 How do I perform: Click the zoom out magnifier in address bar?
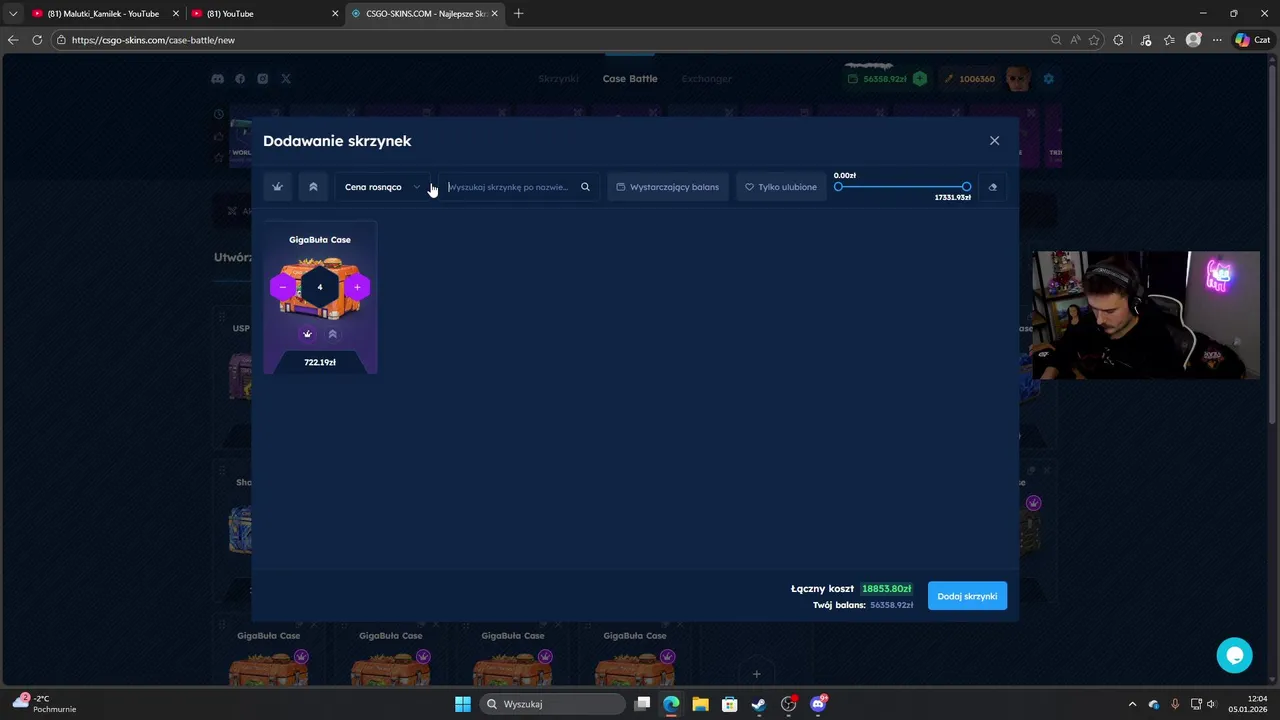click(x=1056, y=40)
